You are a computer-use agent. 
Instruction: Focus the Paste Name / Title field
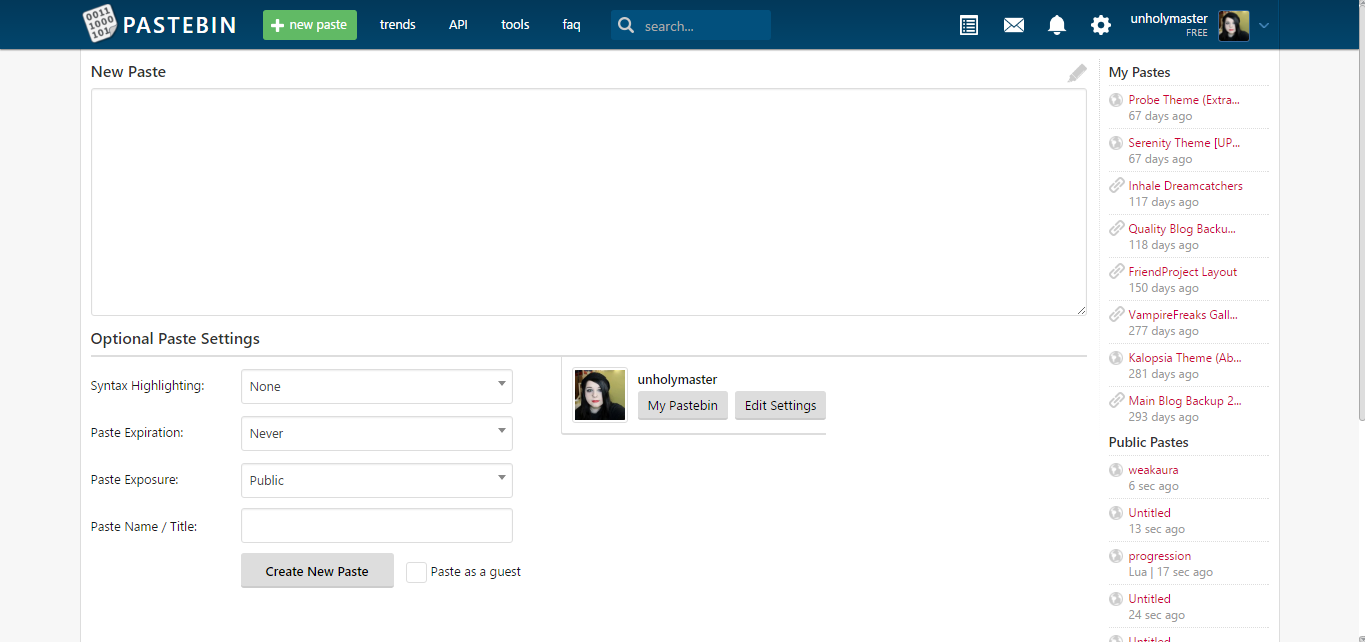pyautogui.click(x=377, y=526)
